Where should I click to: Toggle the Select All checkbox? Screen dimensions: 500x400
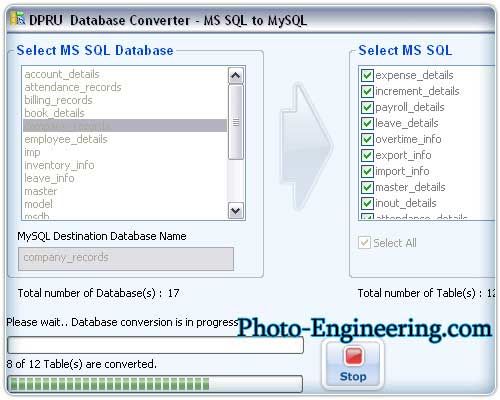[364, 242]
